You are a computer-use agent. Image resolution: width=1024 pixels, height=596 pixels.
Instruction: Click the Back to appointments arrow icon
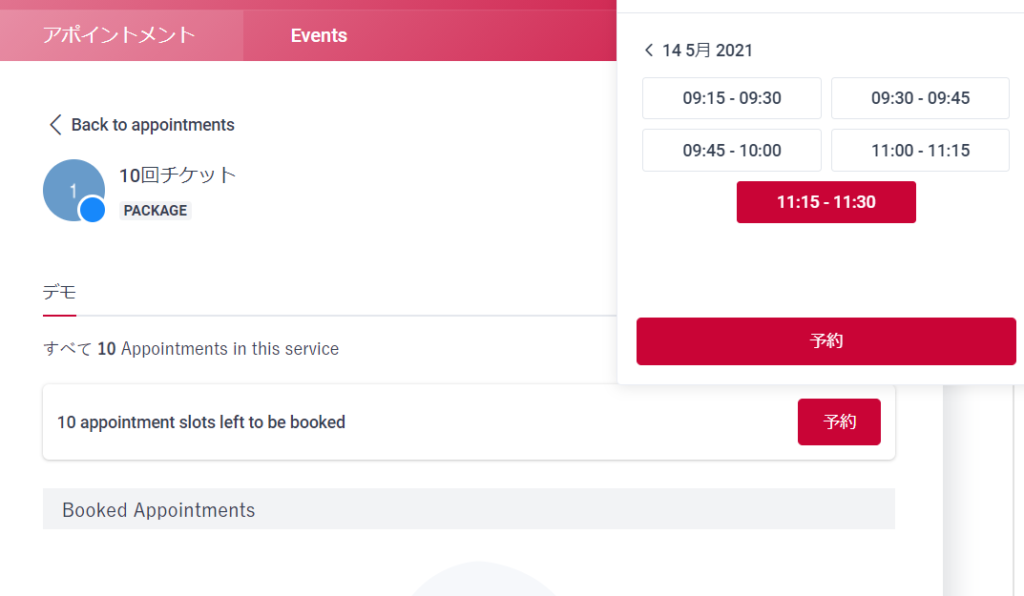pos(56,125)
